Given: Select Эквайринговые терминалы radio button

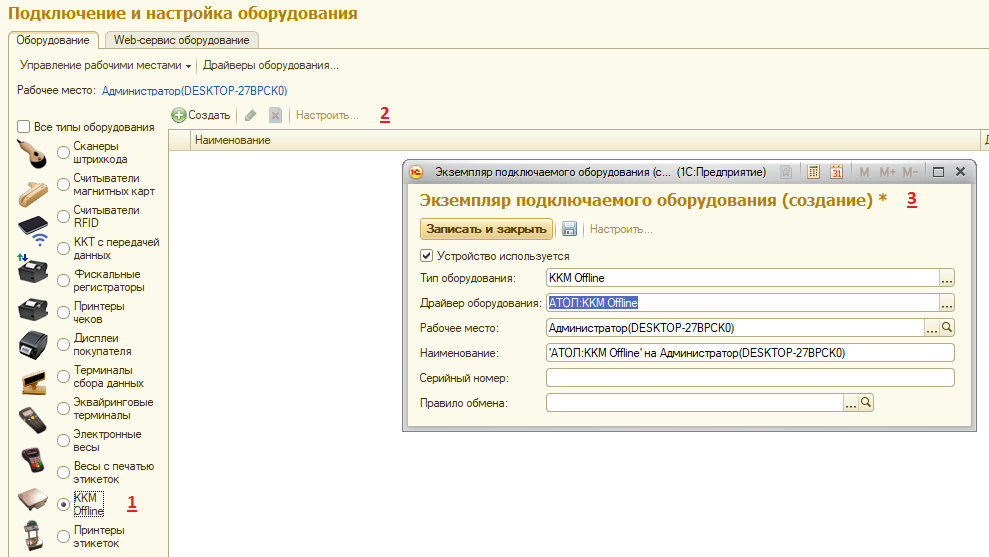Looking at the screenshot, I should (x=63, y=408).
